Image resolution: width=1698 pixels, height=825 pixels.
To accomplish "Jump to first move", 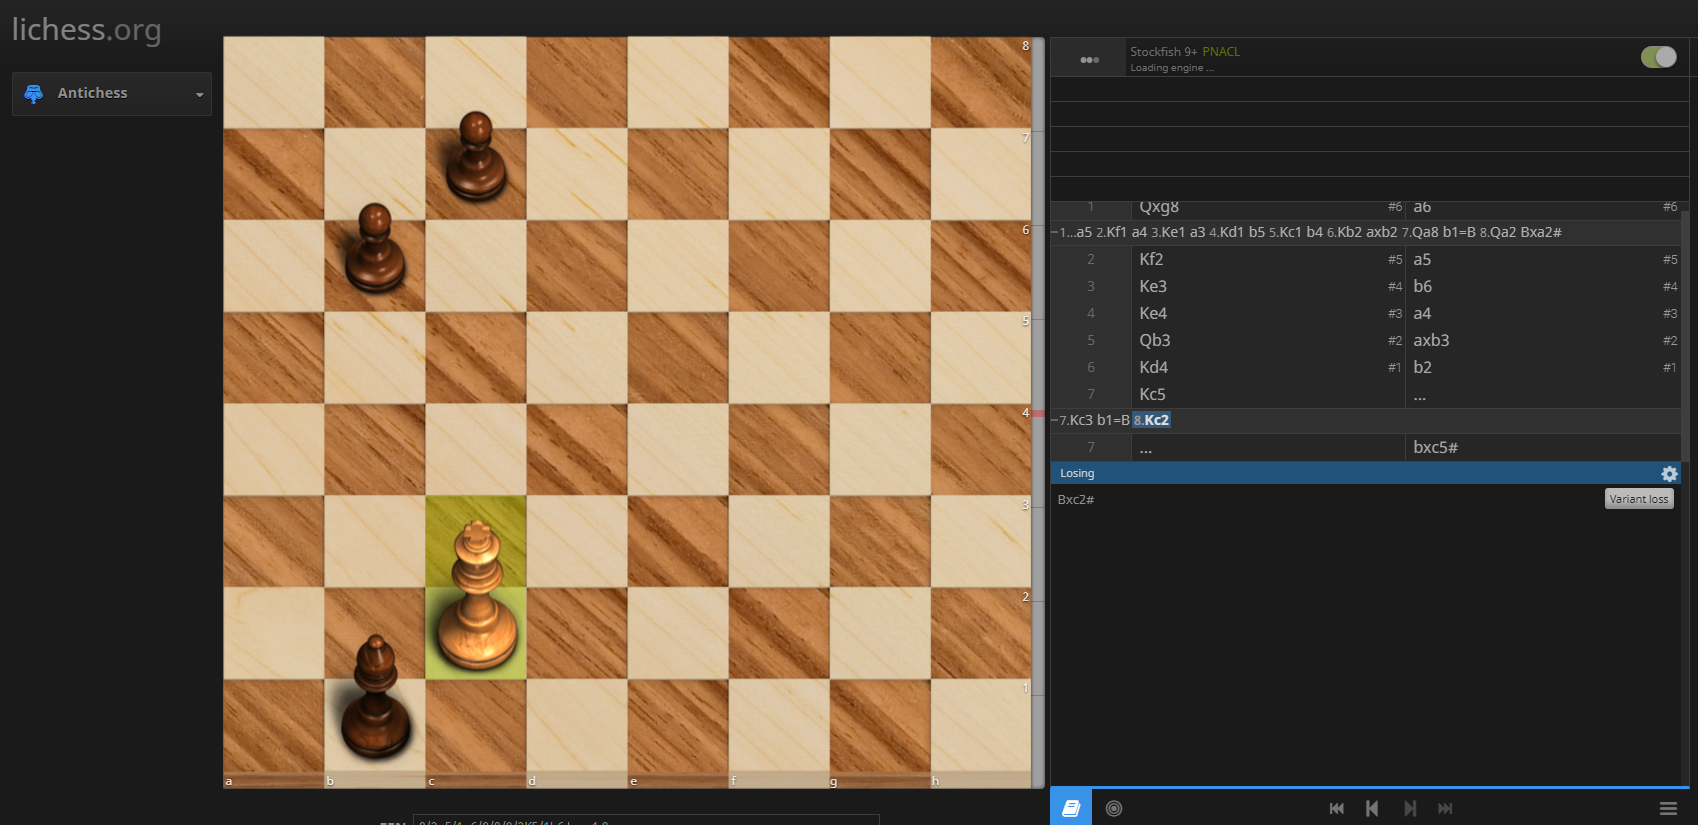I will pos(1337,808).
